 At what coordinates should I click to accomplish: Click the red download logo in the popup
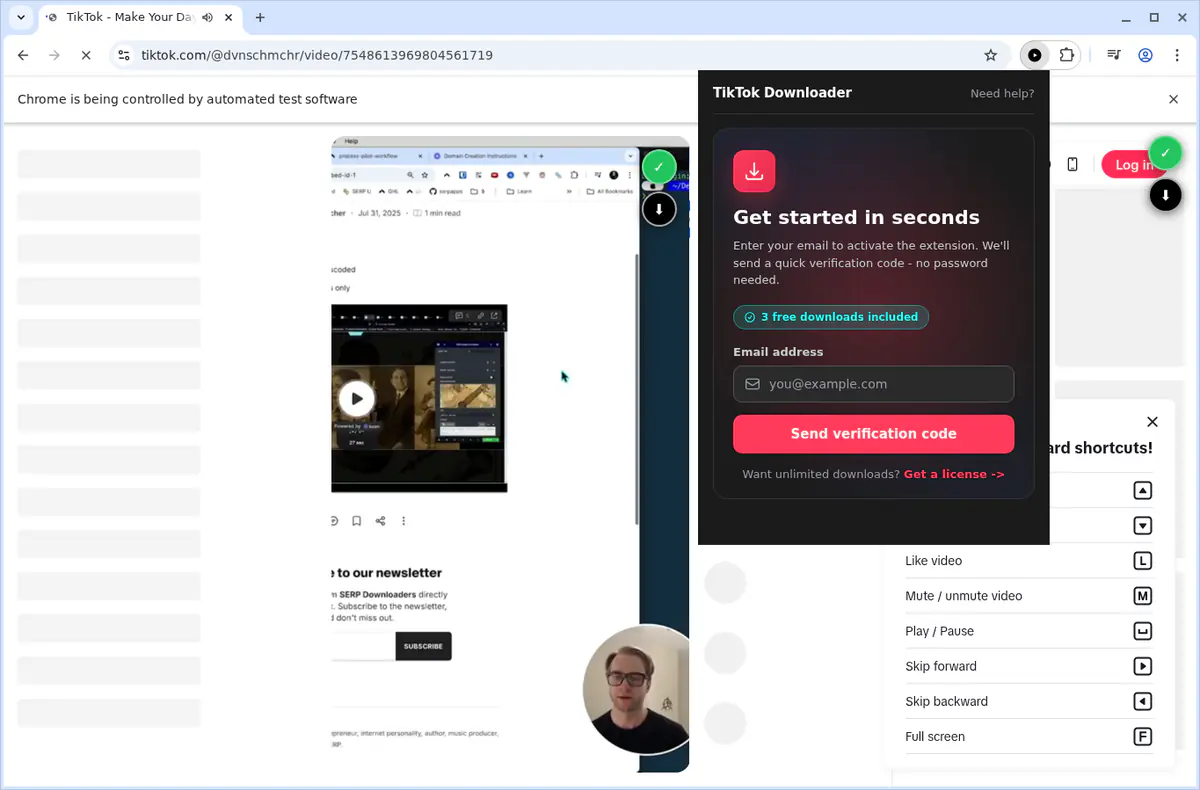[754, 171]
